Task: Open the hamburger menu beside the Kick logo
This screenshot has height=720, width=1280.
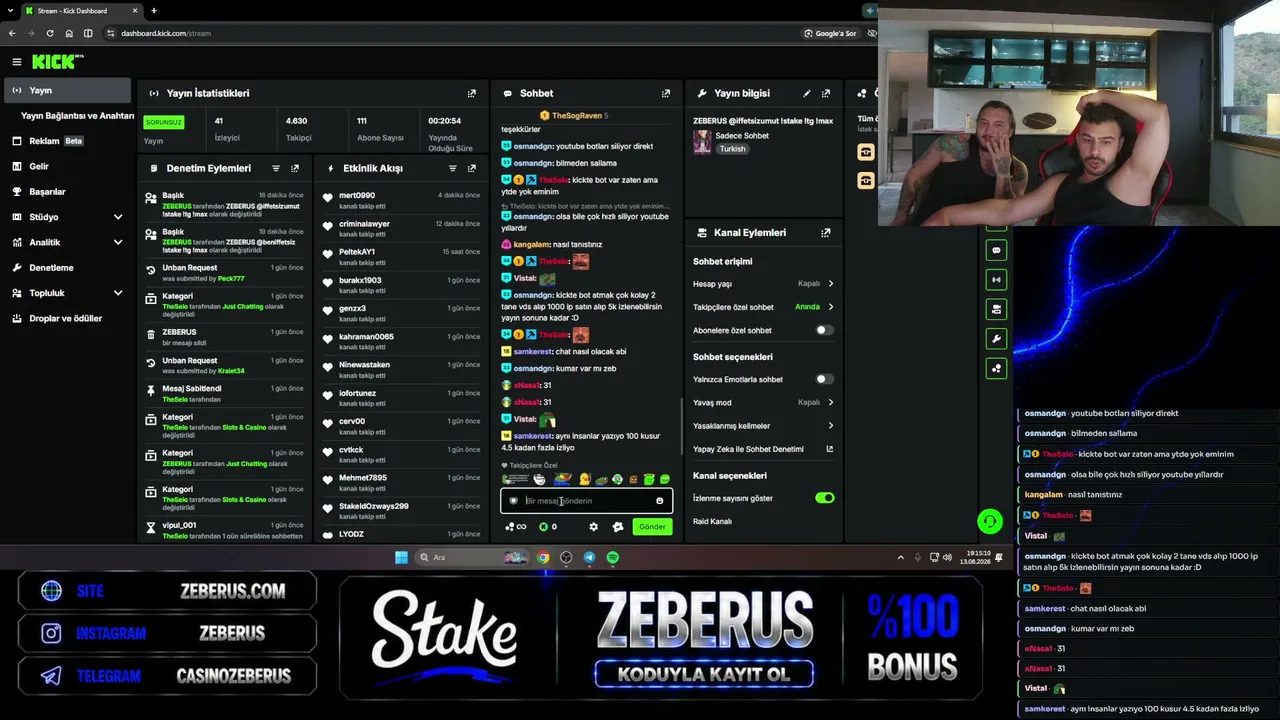Action: pyautogui.click(x=17, y=62)
